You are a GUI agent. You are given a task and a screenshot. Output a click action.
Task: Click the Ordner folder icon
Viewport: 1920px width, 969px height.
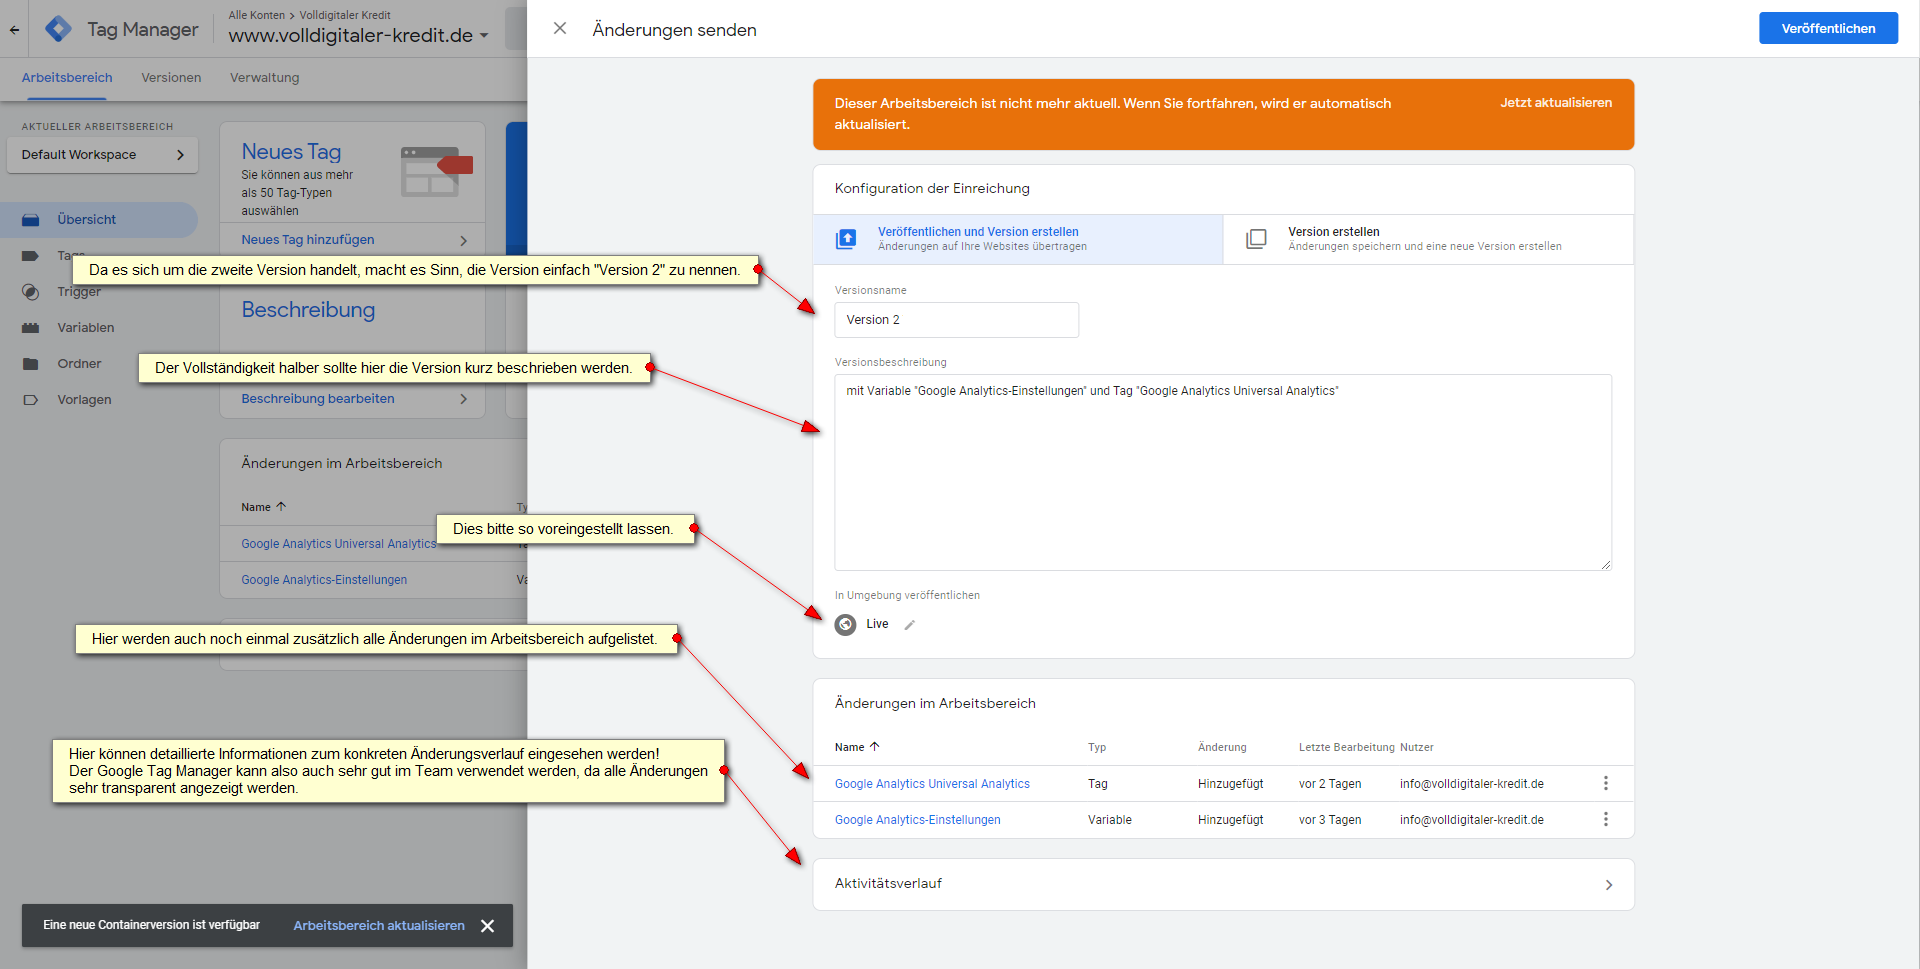31,364
